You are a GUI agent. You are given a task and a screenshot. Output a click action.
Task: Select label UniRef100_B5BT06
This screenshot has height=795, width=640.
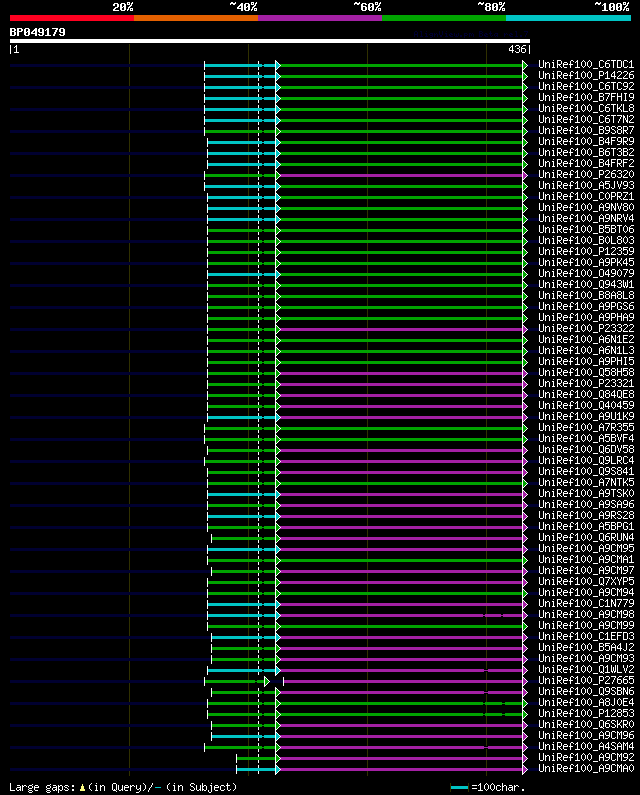(586, 230)
